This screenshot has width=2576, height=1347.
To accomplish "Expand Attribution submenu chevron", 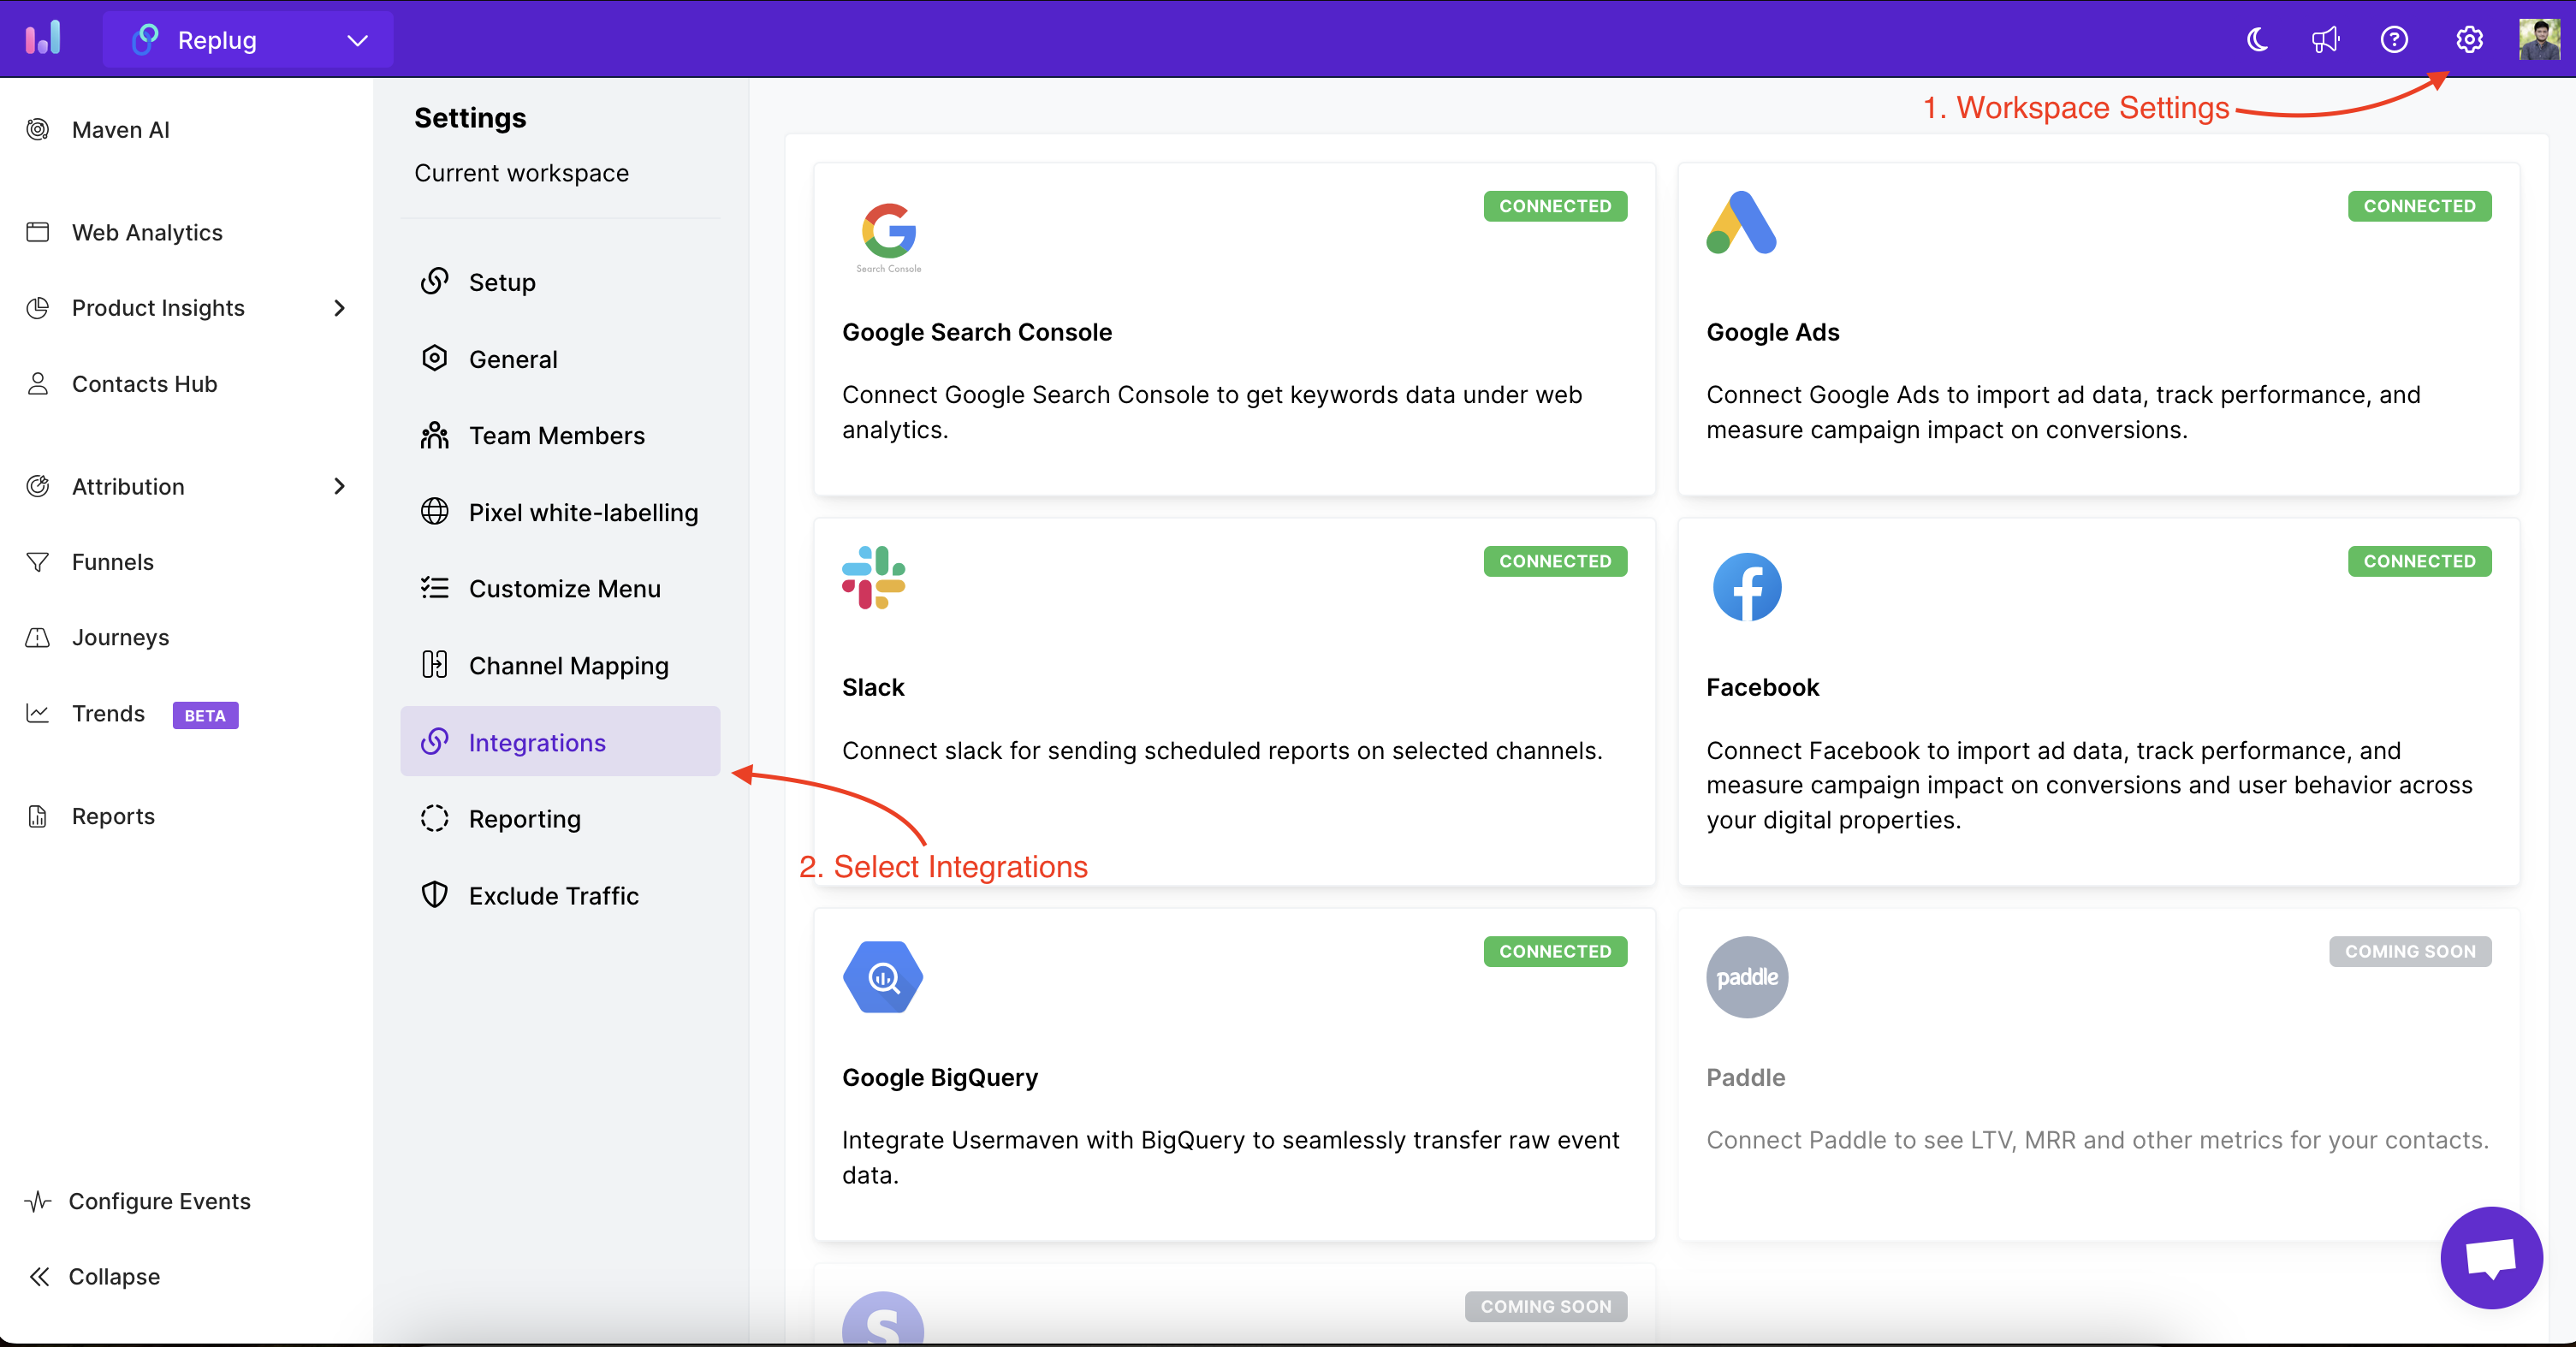I will [x=339, y=486].
